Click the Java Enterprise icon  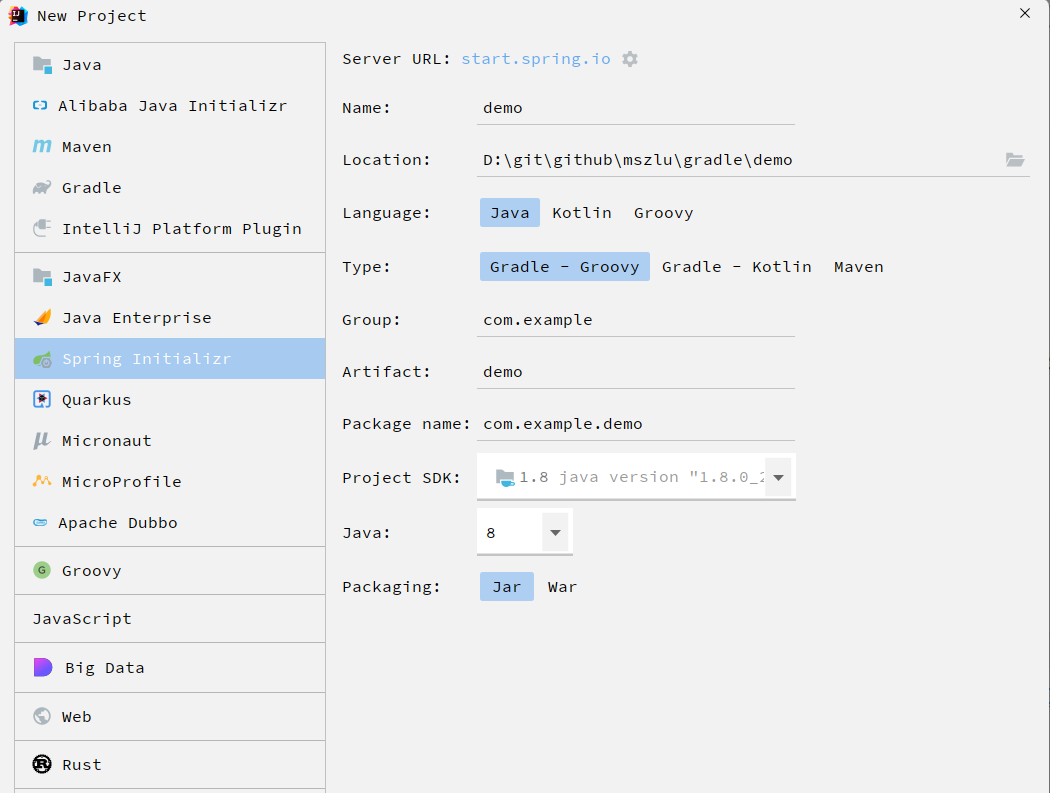coord(42,317)
